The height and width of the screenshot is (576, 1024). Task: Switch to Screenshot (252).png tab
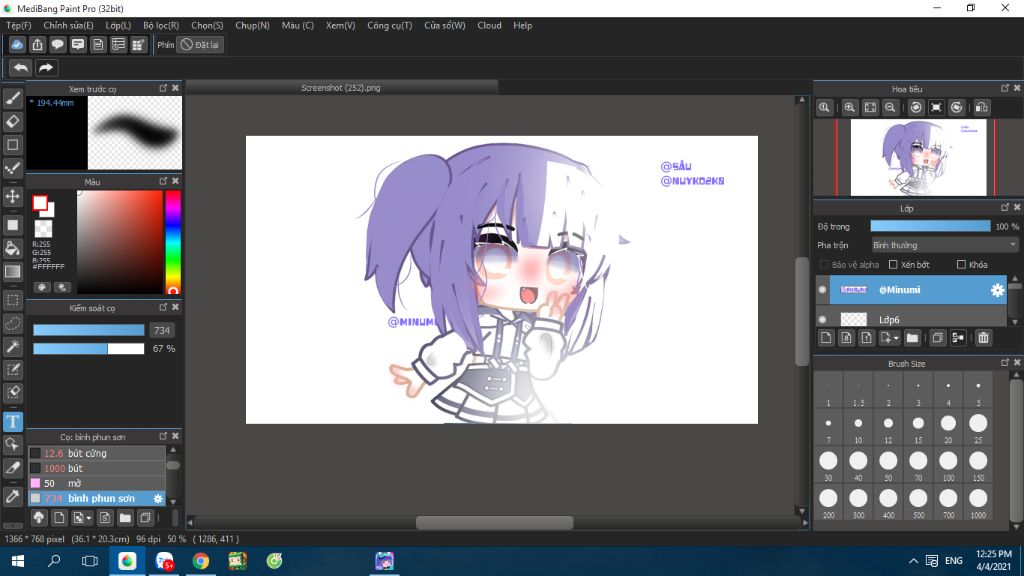click(x=342, y=88)
